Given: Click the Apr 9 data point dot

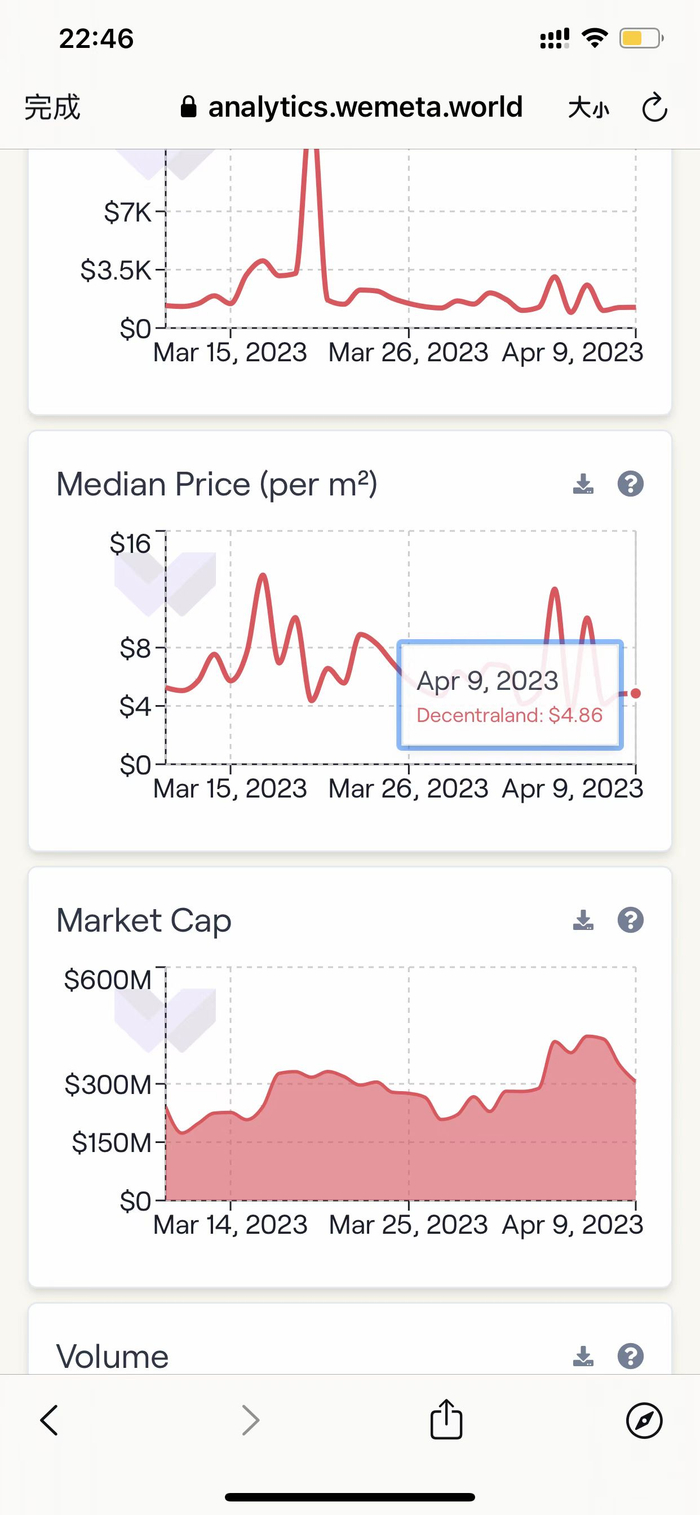Looking at the screenshot, I should pos(636,693).
